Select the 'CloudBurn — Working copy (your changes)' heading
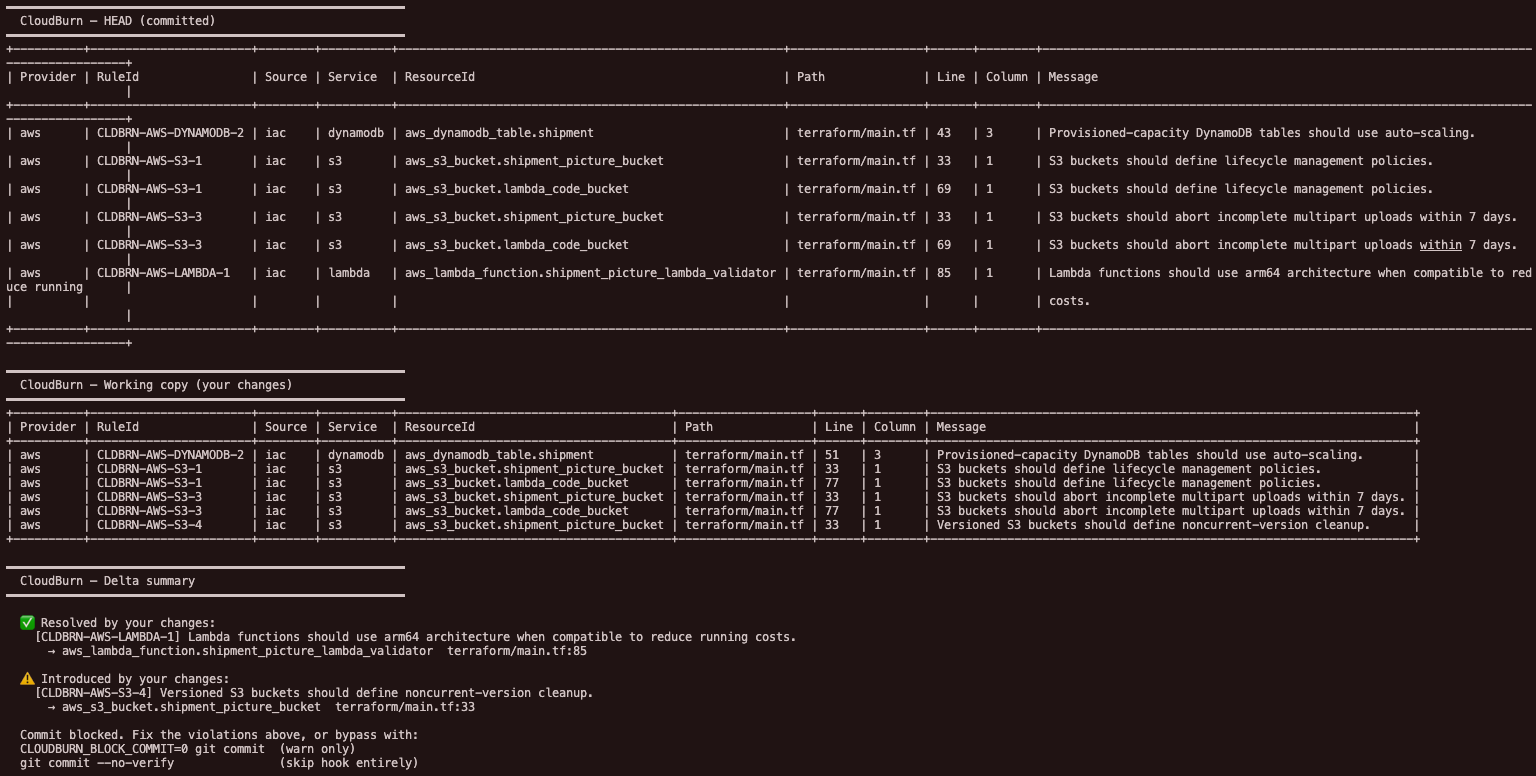1536x776 pixels. pos(156,384)
